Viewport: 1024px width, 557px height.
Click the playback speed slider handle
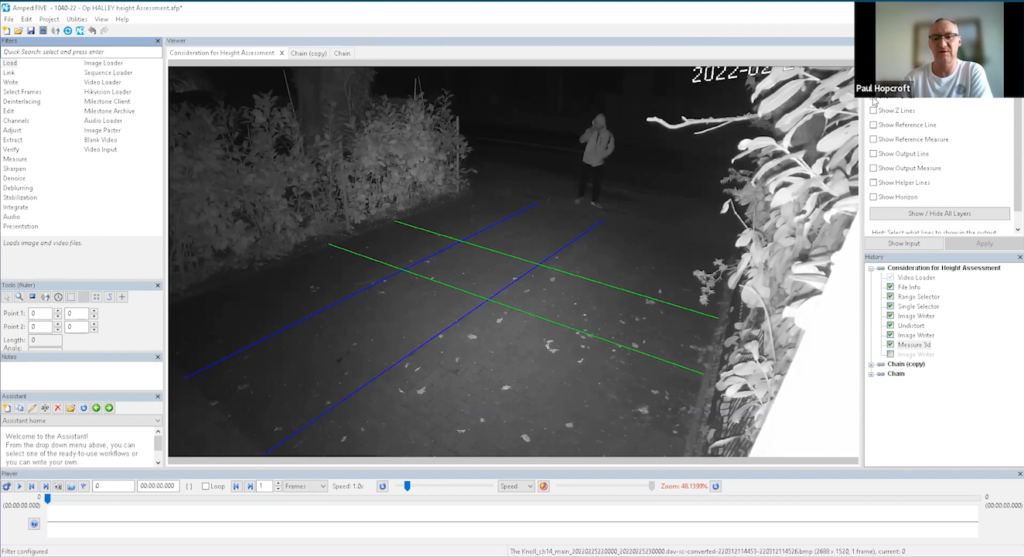click(x=407, y=486)
